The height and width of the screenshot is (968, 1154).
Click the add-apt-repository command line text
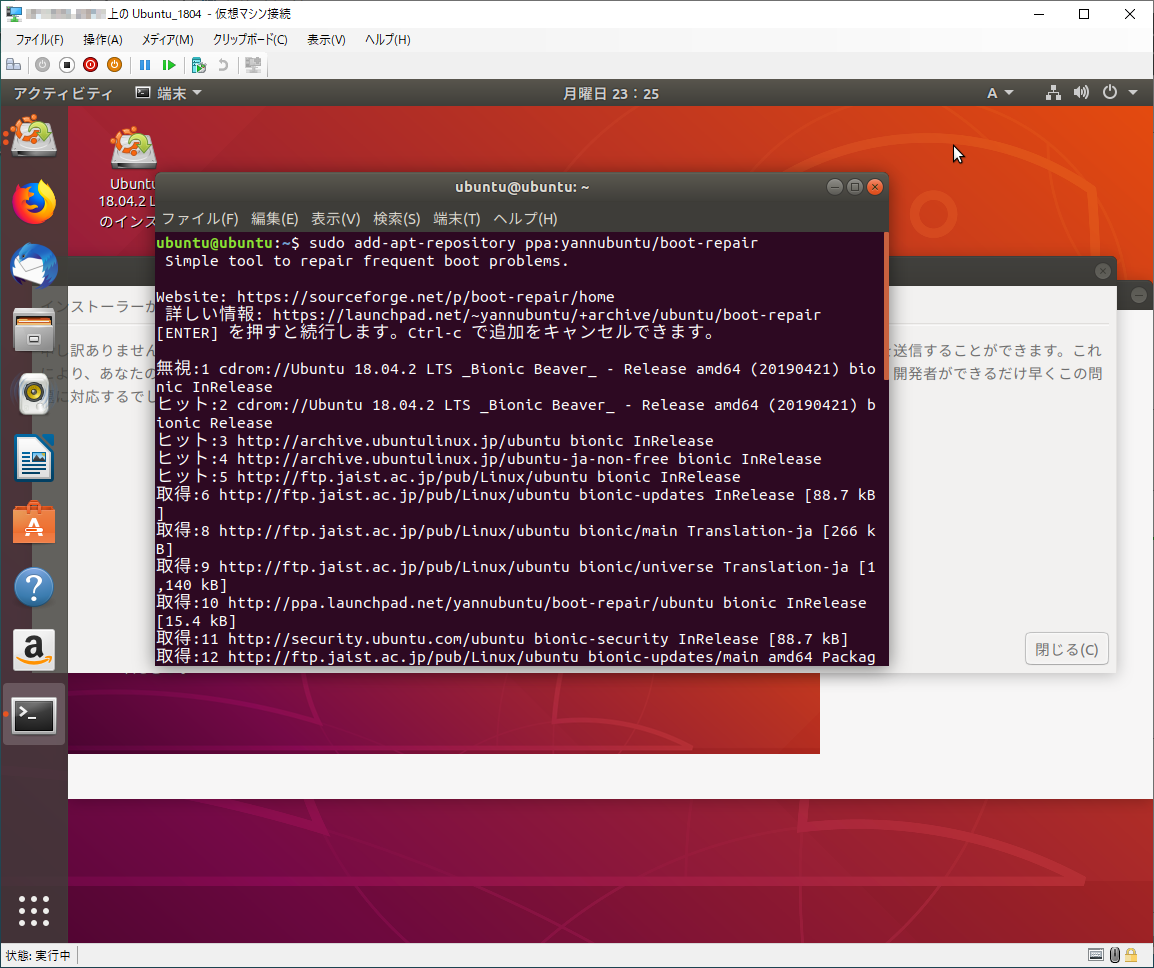(x=533, y=243)
